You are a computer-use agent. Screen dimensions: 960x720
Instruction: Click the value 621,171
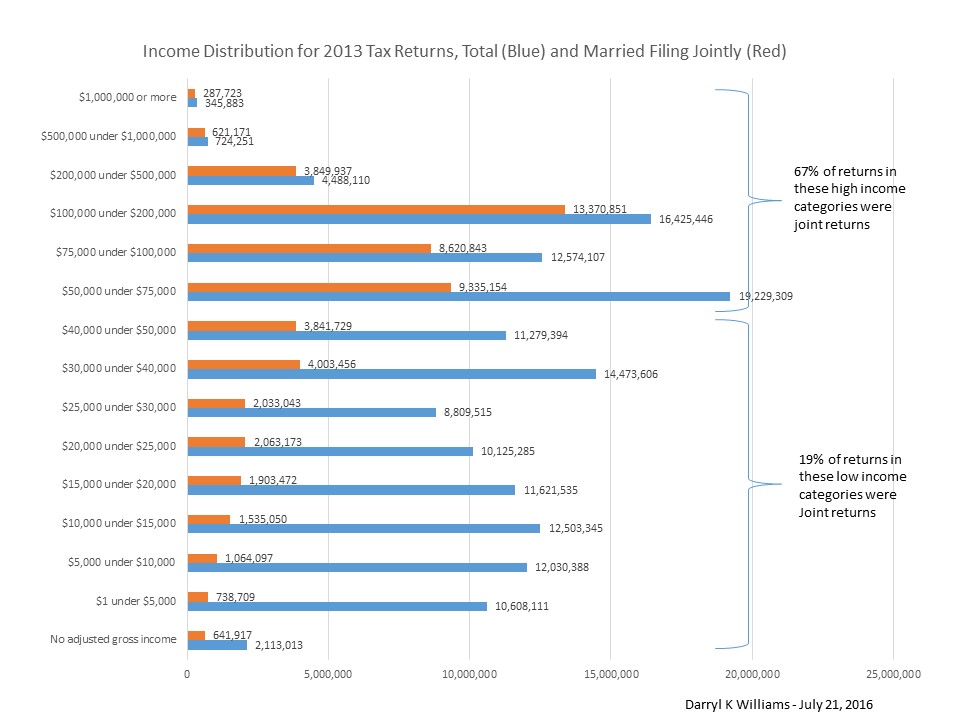pyautogui.click(x=231, y=132)
